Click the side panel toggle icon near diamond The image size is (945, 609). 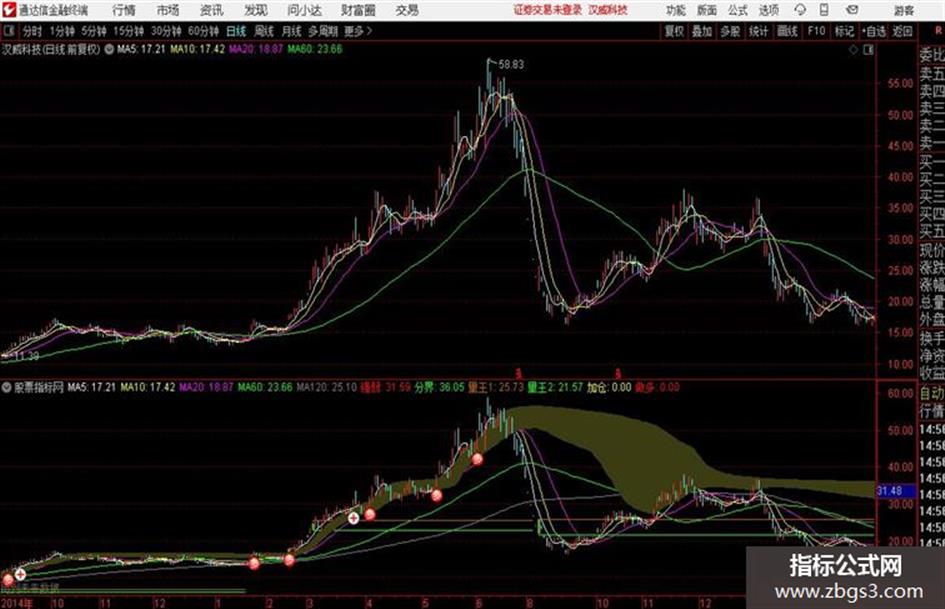[x=868, y=50]
